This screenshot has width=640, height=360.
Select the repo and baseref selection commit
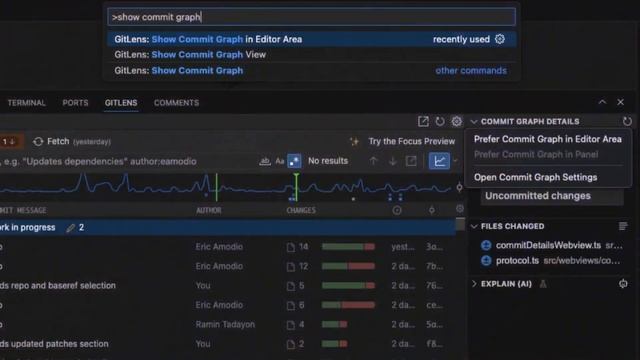(228, 286)
